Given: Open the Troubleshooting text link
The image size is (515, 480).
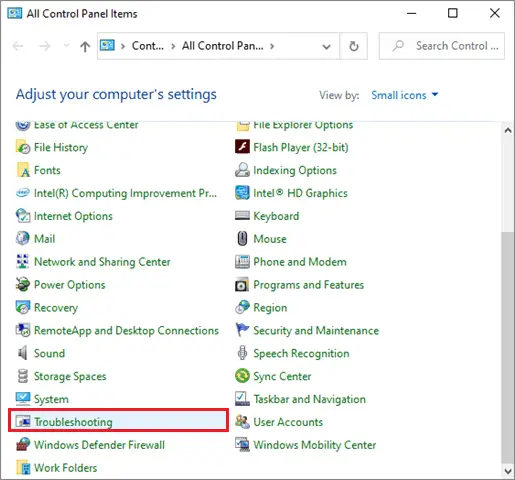Looking at the screenshot, I should point(73,422).
